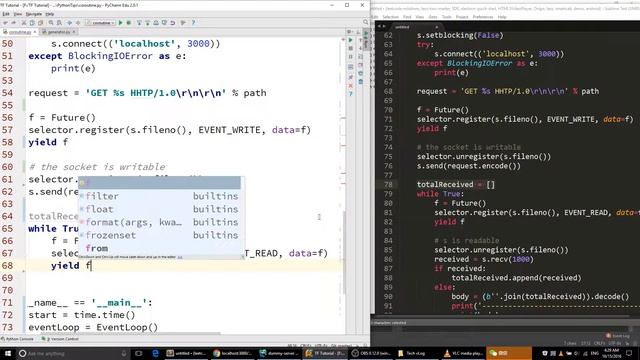Open the coroutine run configuration dropdown
Screen dimensions: 640x360
[100, 23]
